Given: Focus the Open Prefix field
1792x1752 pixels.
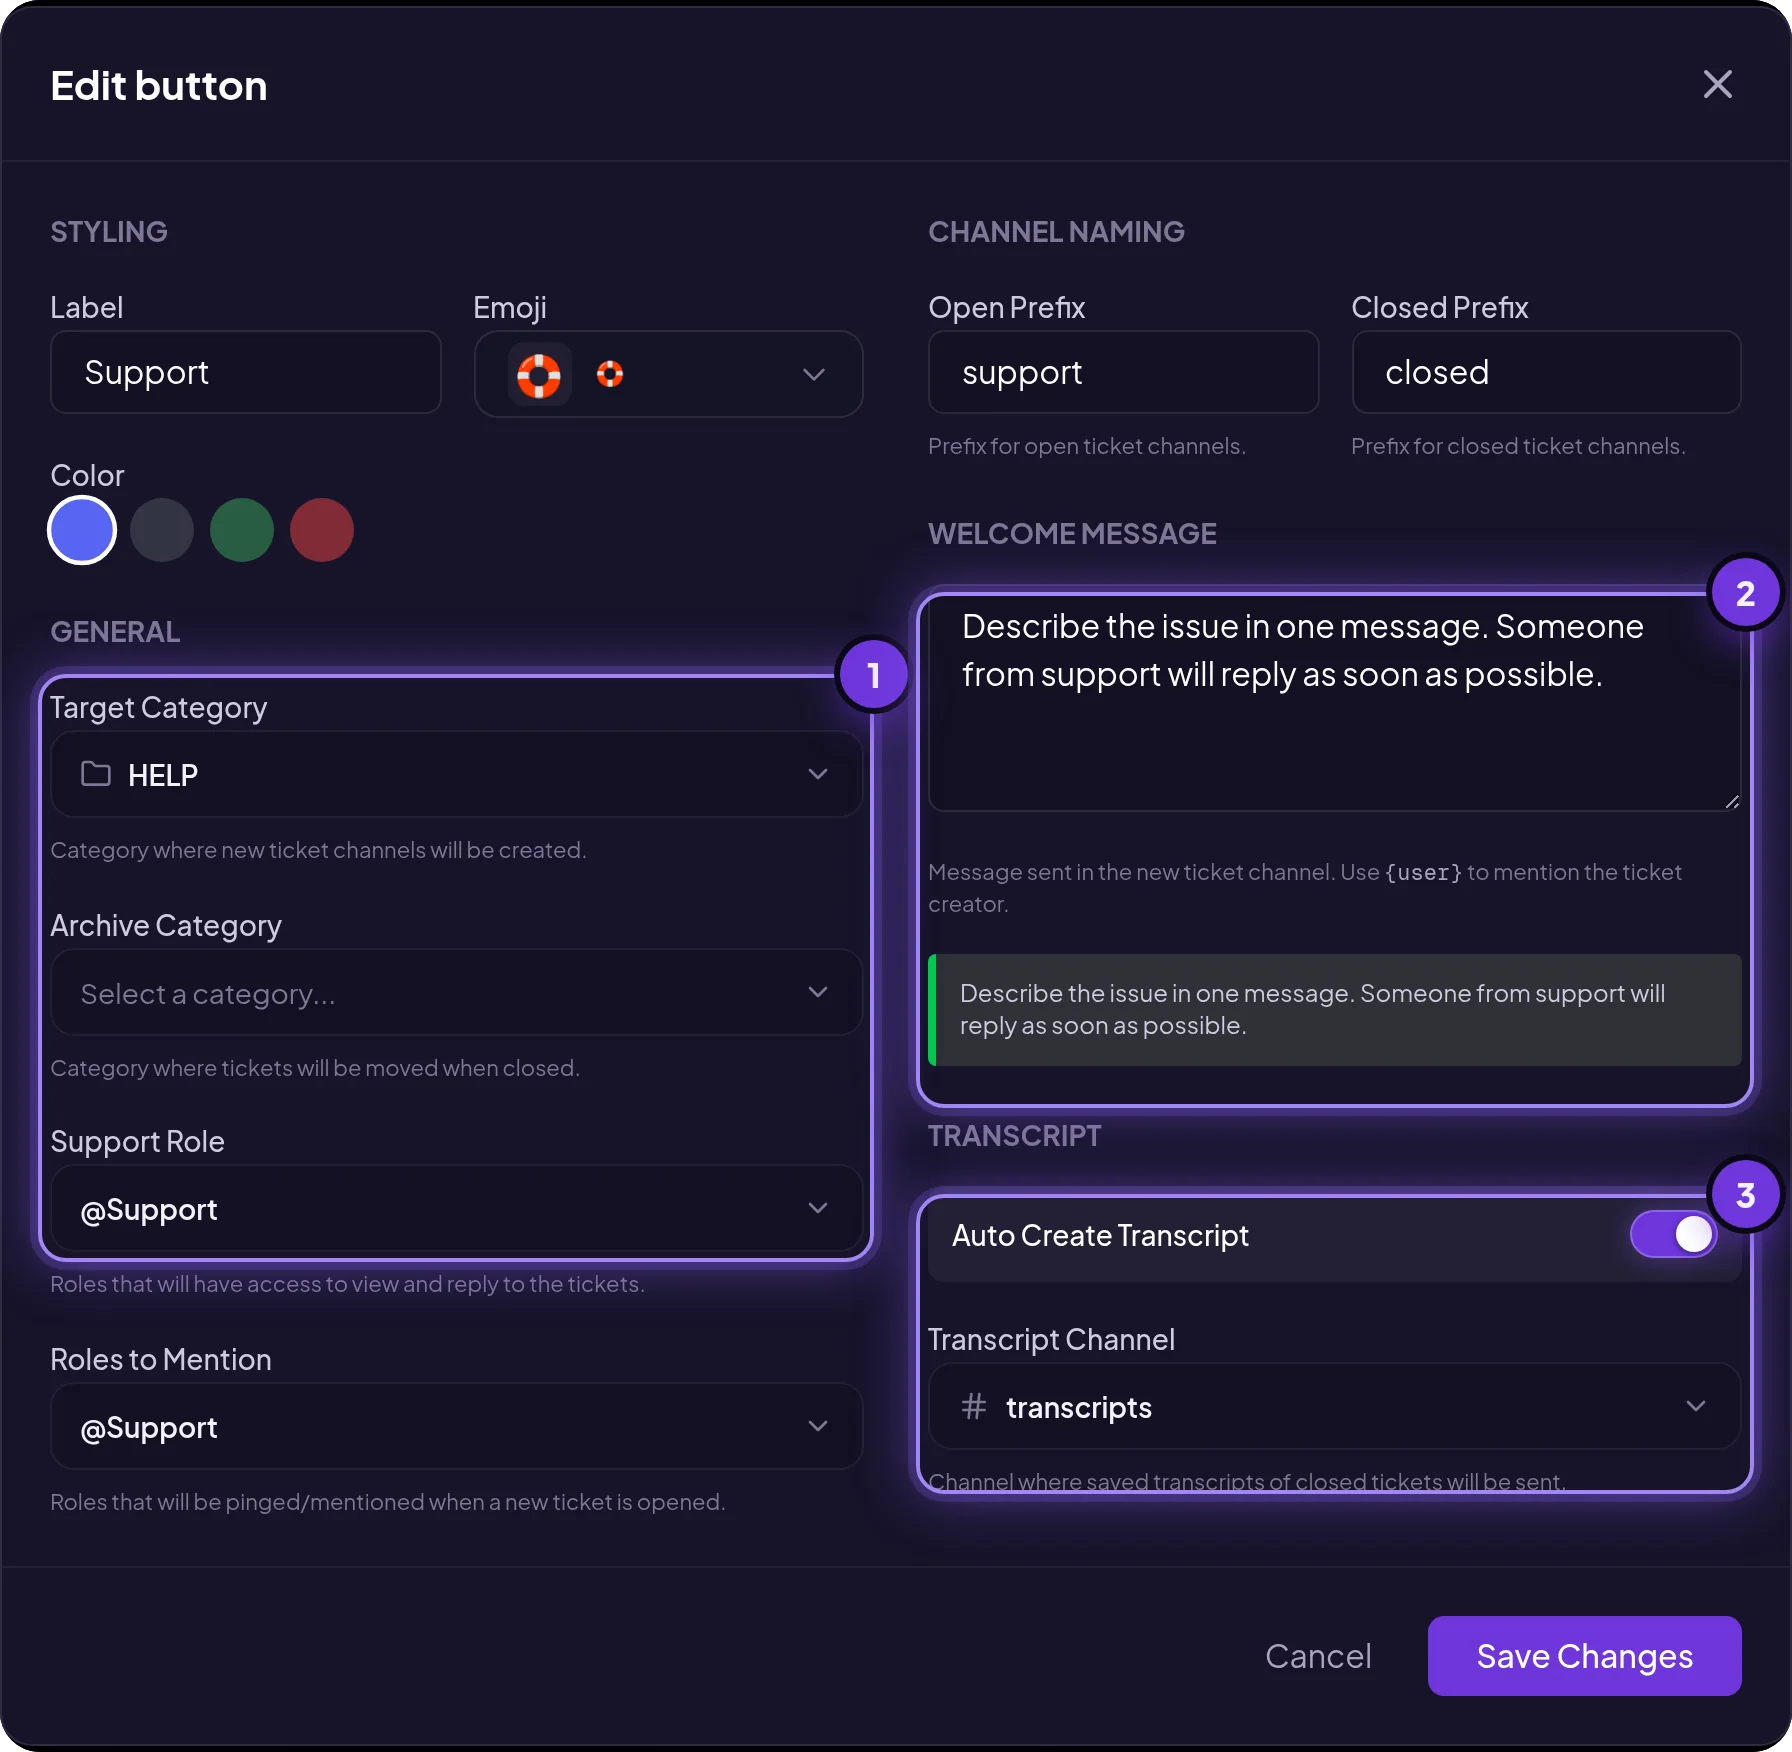Looking at the screenshot, I should coord(1124,372).
